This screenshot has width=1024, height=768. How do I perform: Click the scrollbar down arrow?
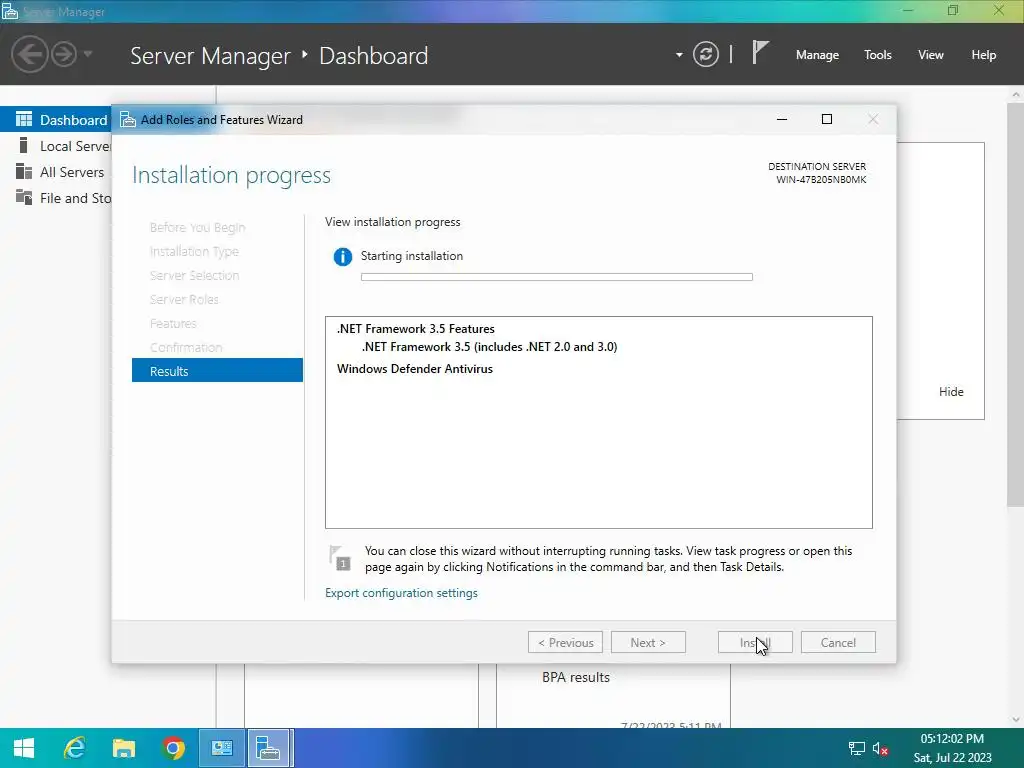(1016, 719)
